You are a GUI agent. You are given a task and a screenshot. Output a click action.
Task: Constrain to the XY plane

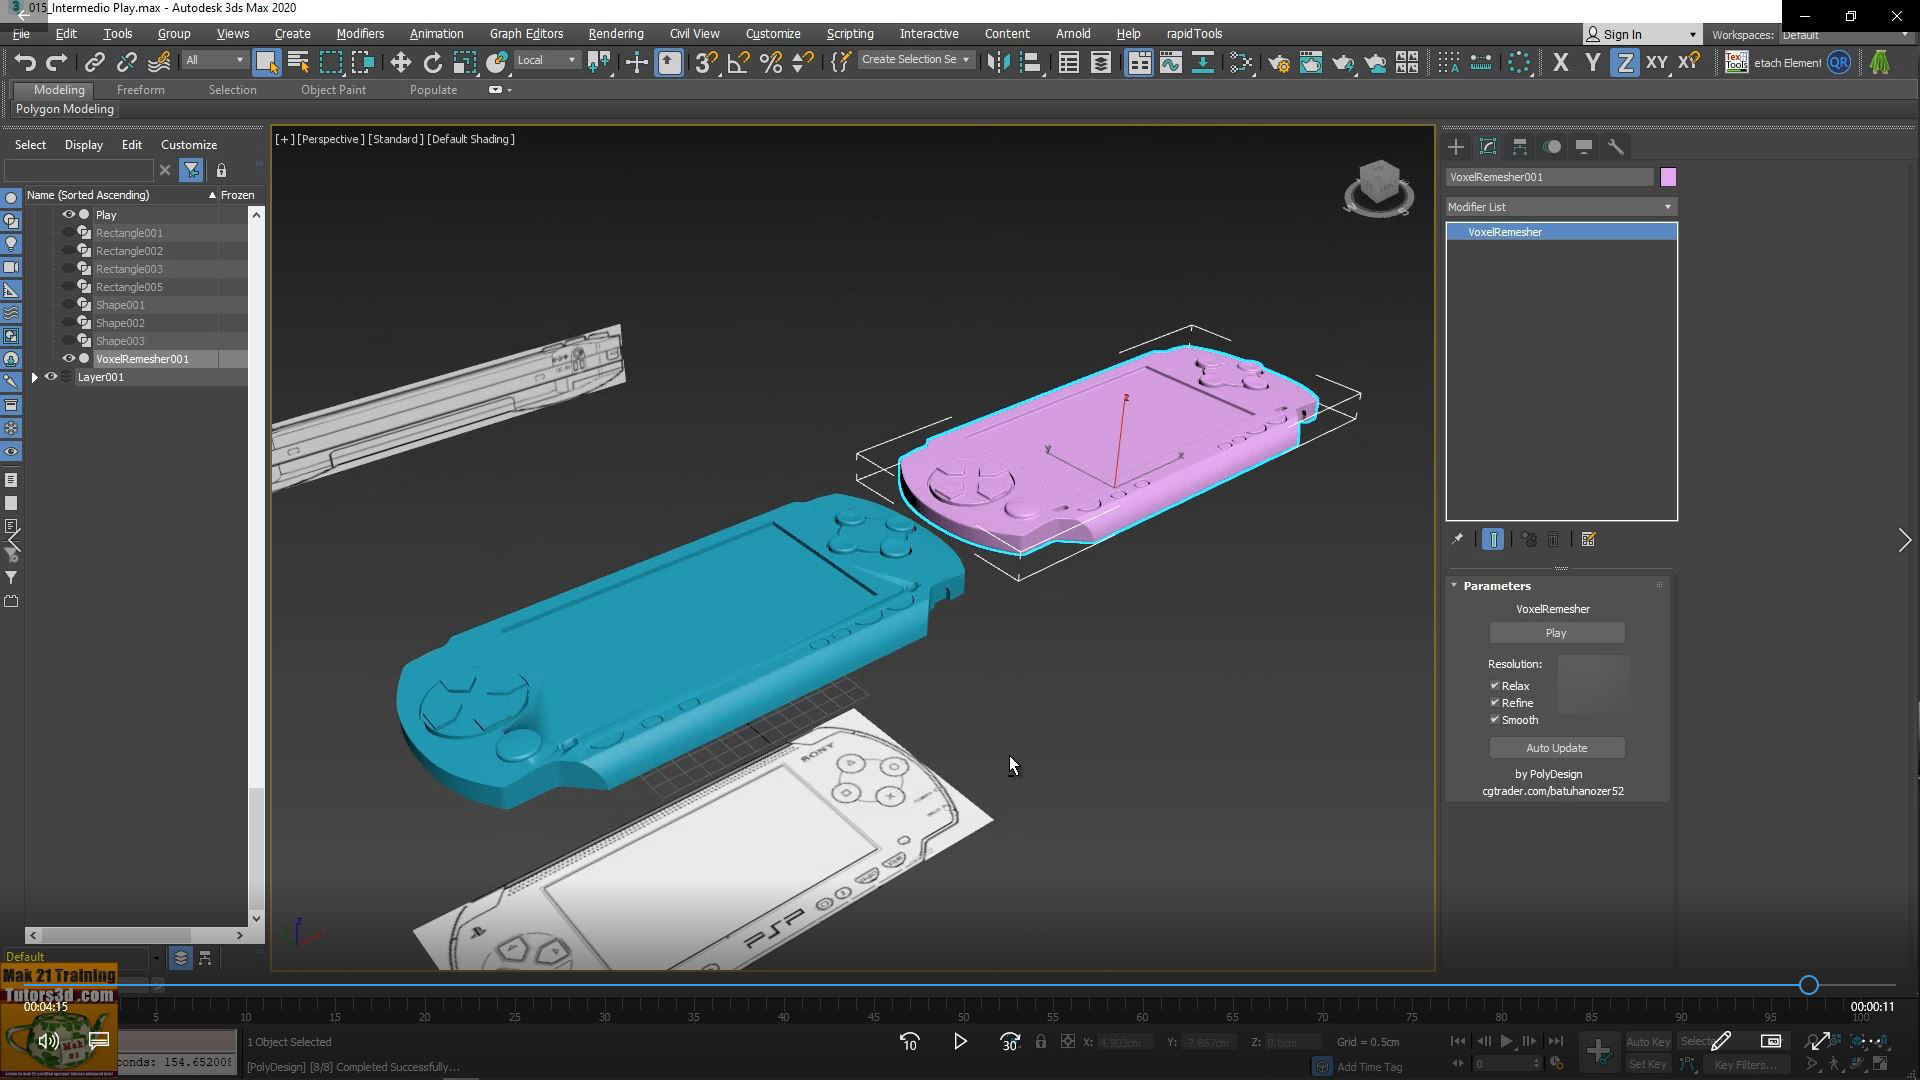click(1657, 63)
